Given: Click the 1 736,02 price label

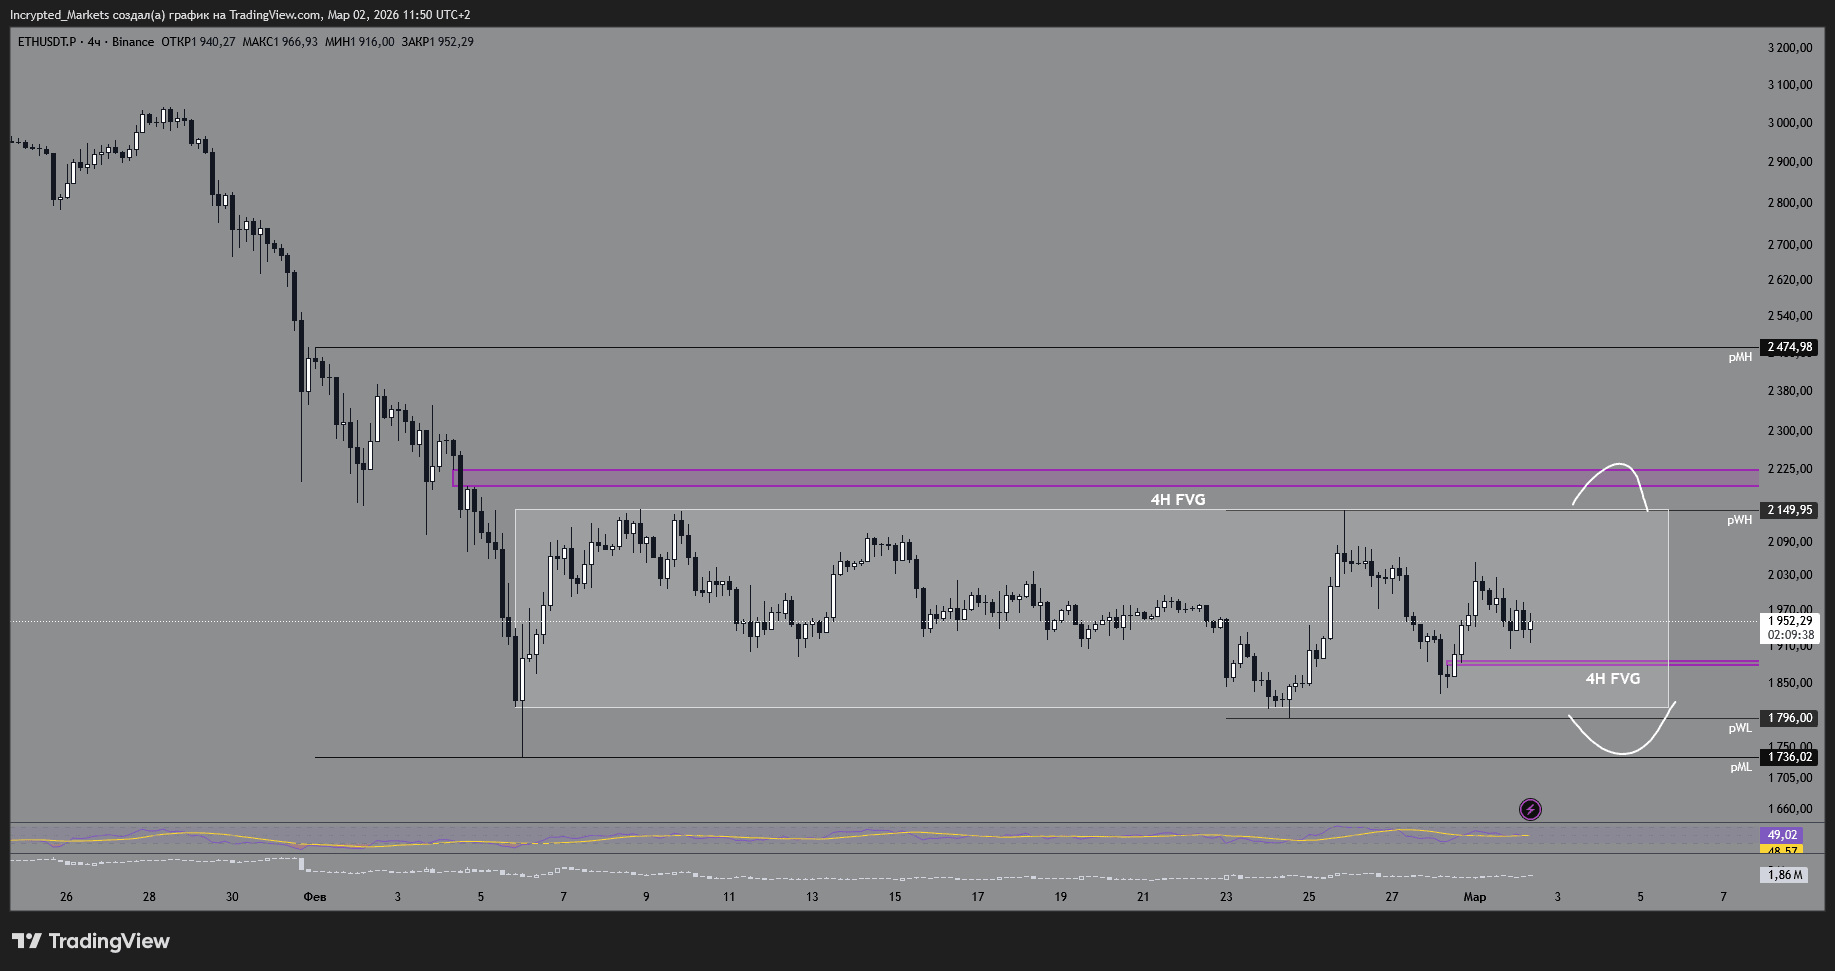Looking at the screenshot, I should [1790, 757].
